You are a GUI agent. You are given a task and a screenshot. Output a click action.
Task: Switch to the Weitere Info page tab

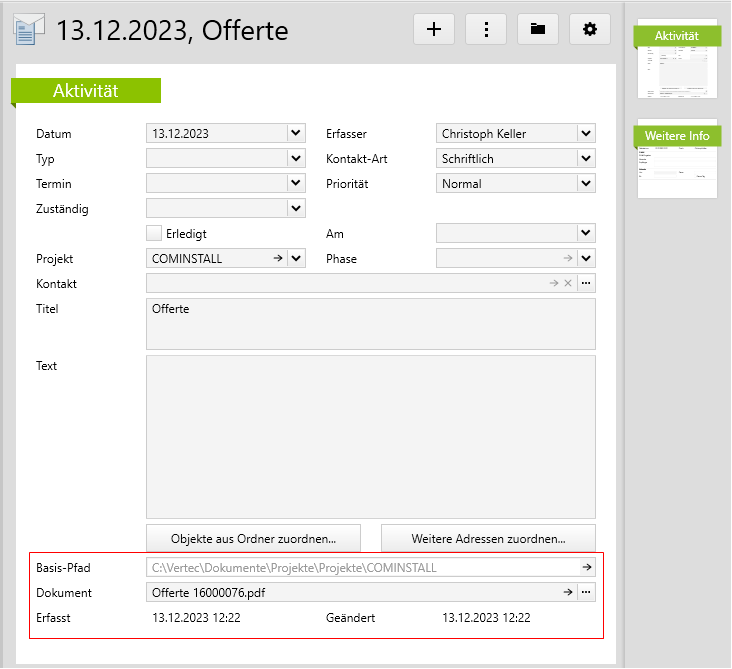point(677,158)
